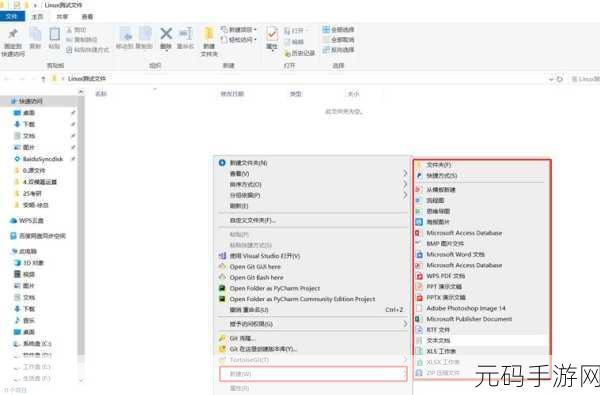Switch to the Share ribbon tab
600x395 pixels.
(x=62, y=16)
